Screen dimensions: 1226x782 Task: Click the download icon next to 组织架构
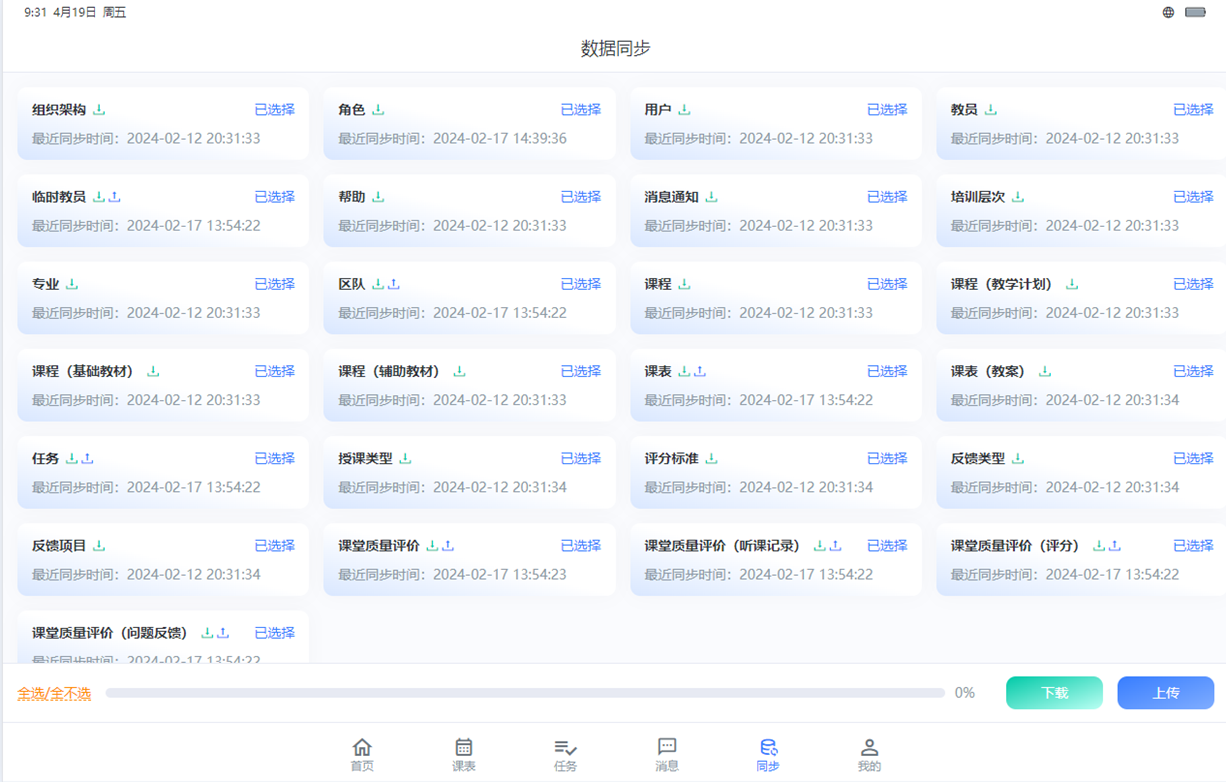click(x=99, y=110)
